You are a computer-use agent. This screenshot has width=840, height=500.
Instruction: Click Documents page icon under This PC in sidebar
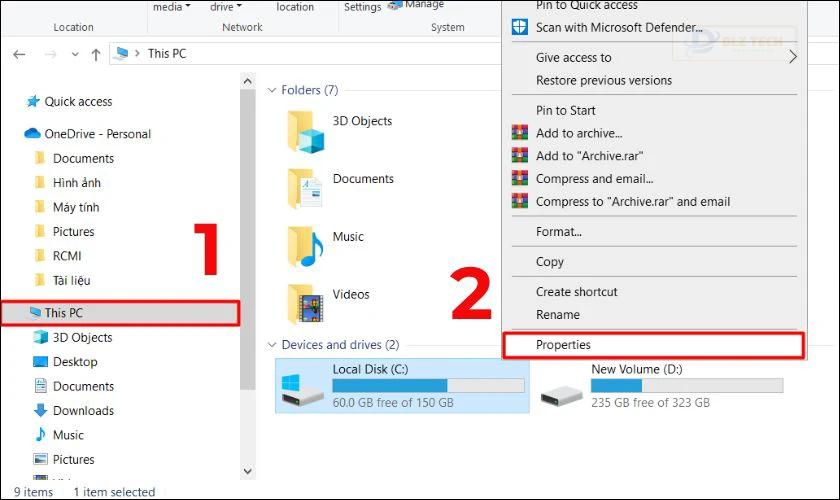coord(41,386)
